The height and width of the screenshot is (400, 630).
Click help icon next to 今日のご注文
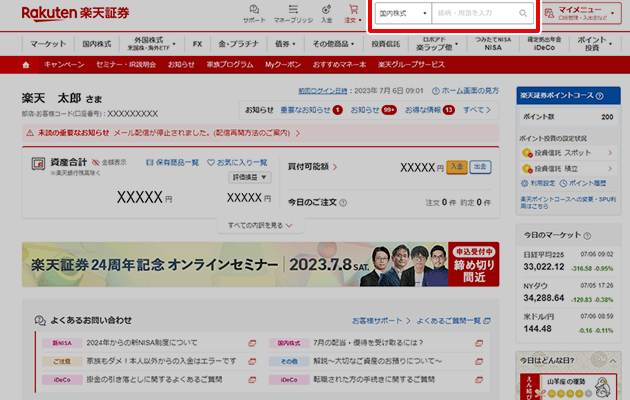tap(343, 203)
